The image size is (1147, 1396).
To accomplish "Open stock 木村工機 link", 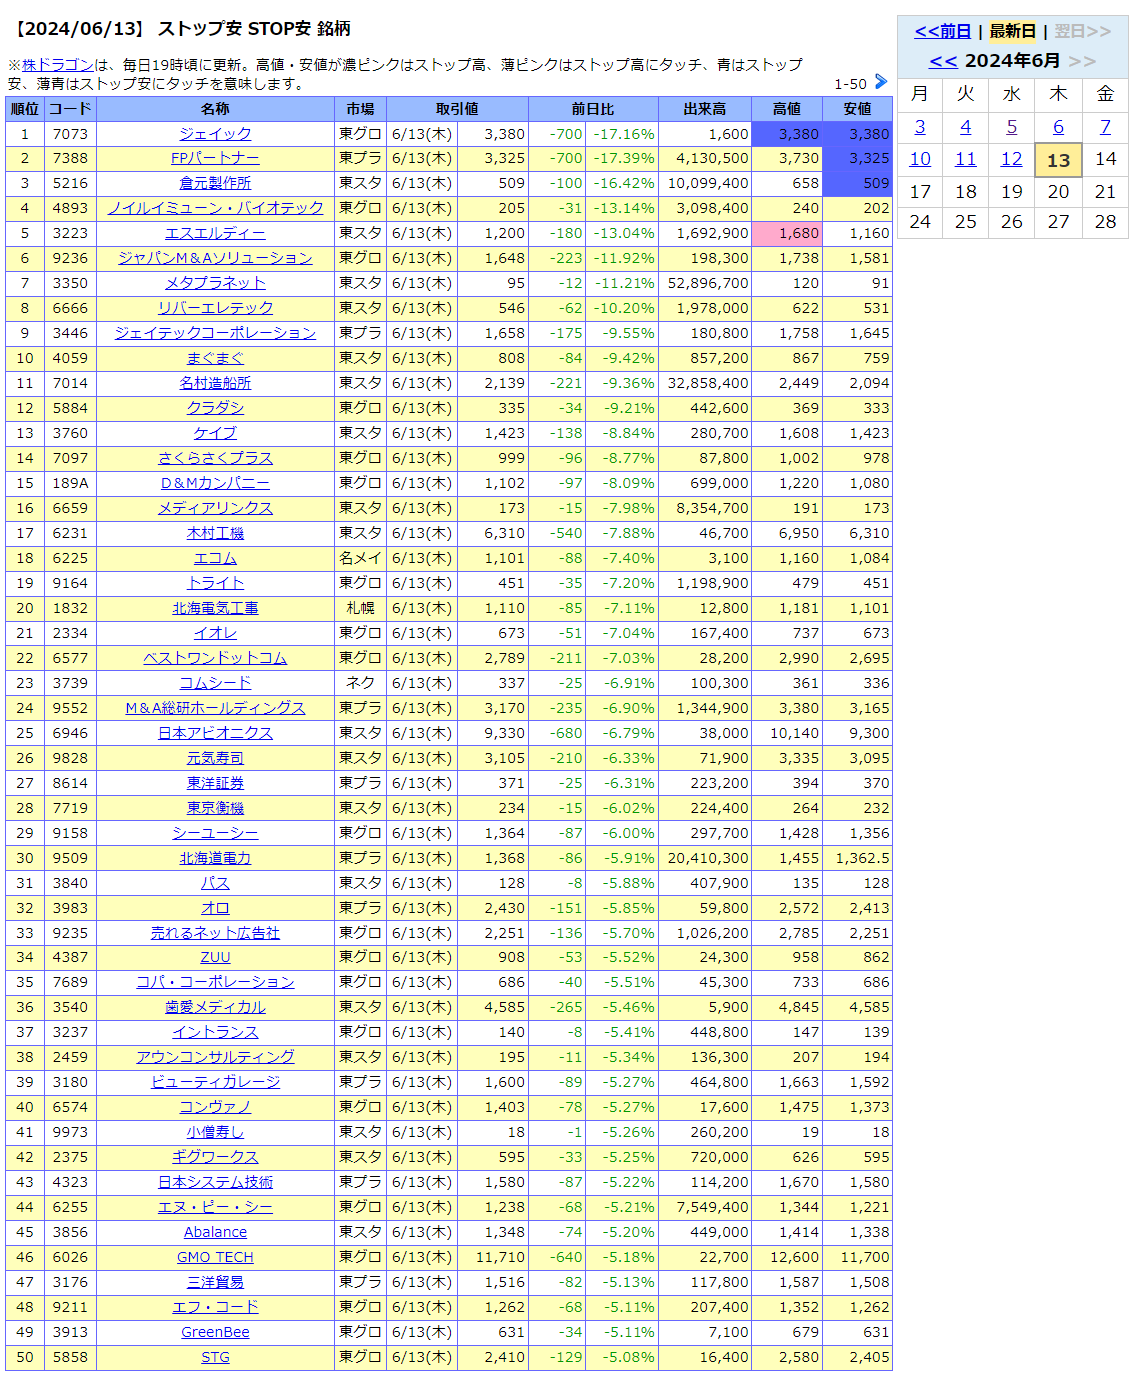I will point(215,534).
